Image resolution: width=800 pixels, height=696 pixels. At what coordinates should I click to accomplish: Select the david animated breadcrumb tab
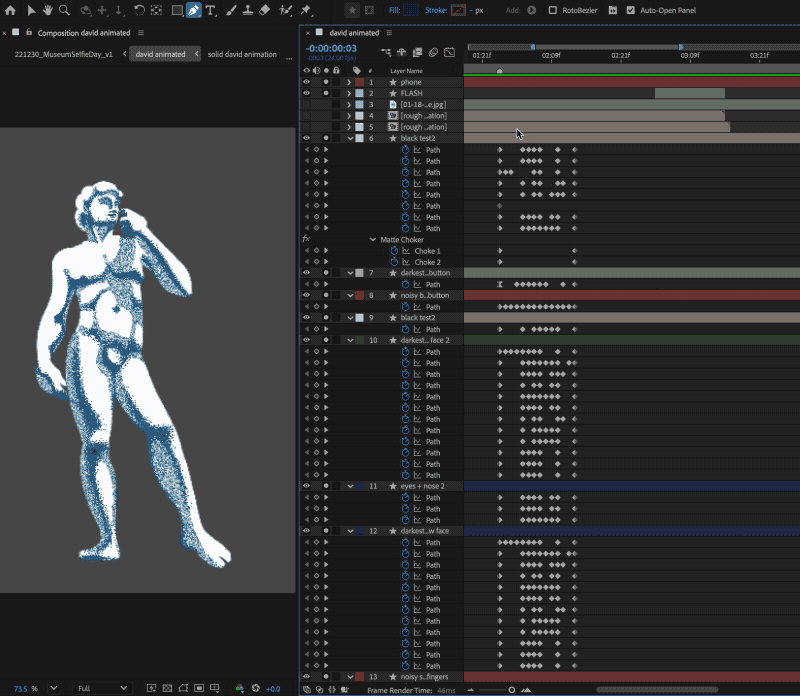[x=160, y=54]
